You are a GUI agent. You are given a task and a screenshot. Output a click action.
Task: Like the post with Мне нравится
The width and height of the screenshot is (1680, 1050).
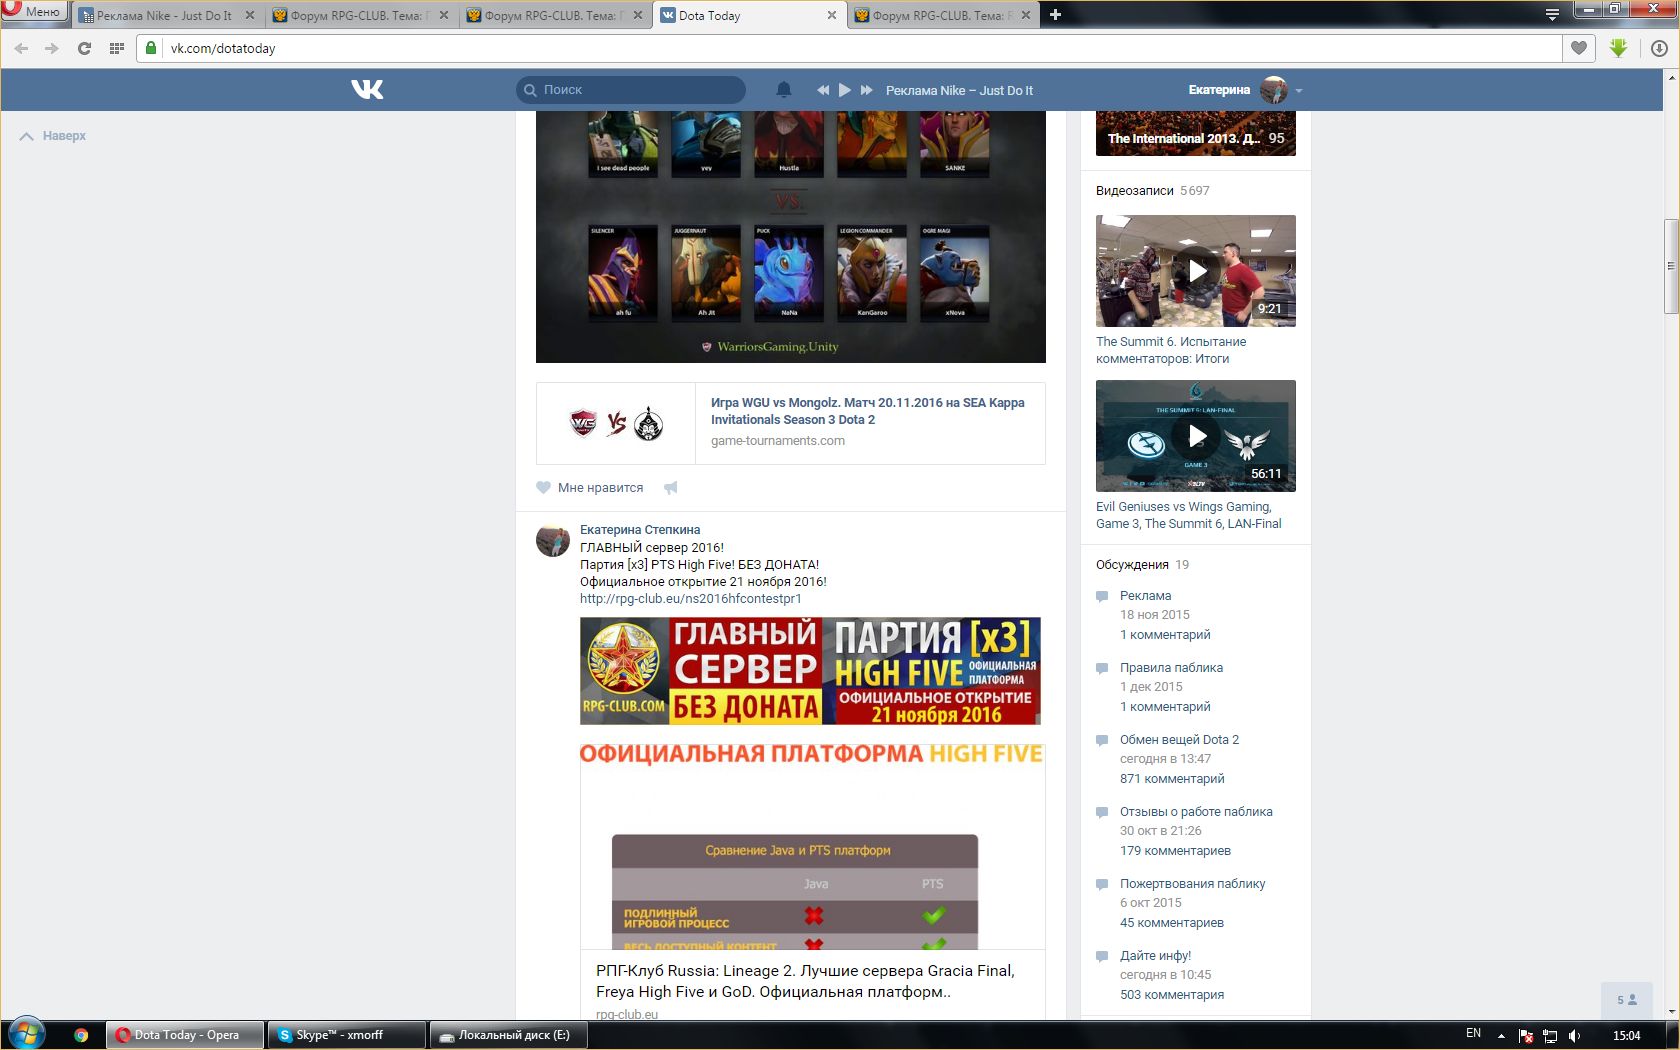click(590, 488)
